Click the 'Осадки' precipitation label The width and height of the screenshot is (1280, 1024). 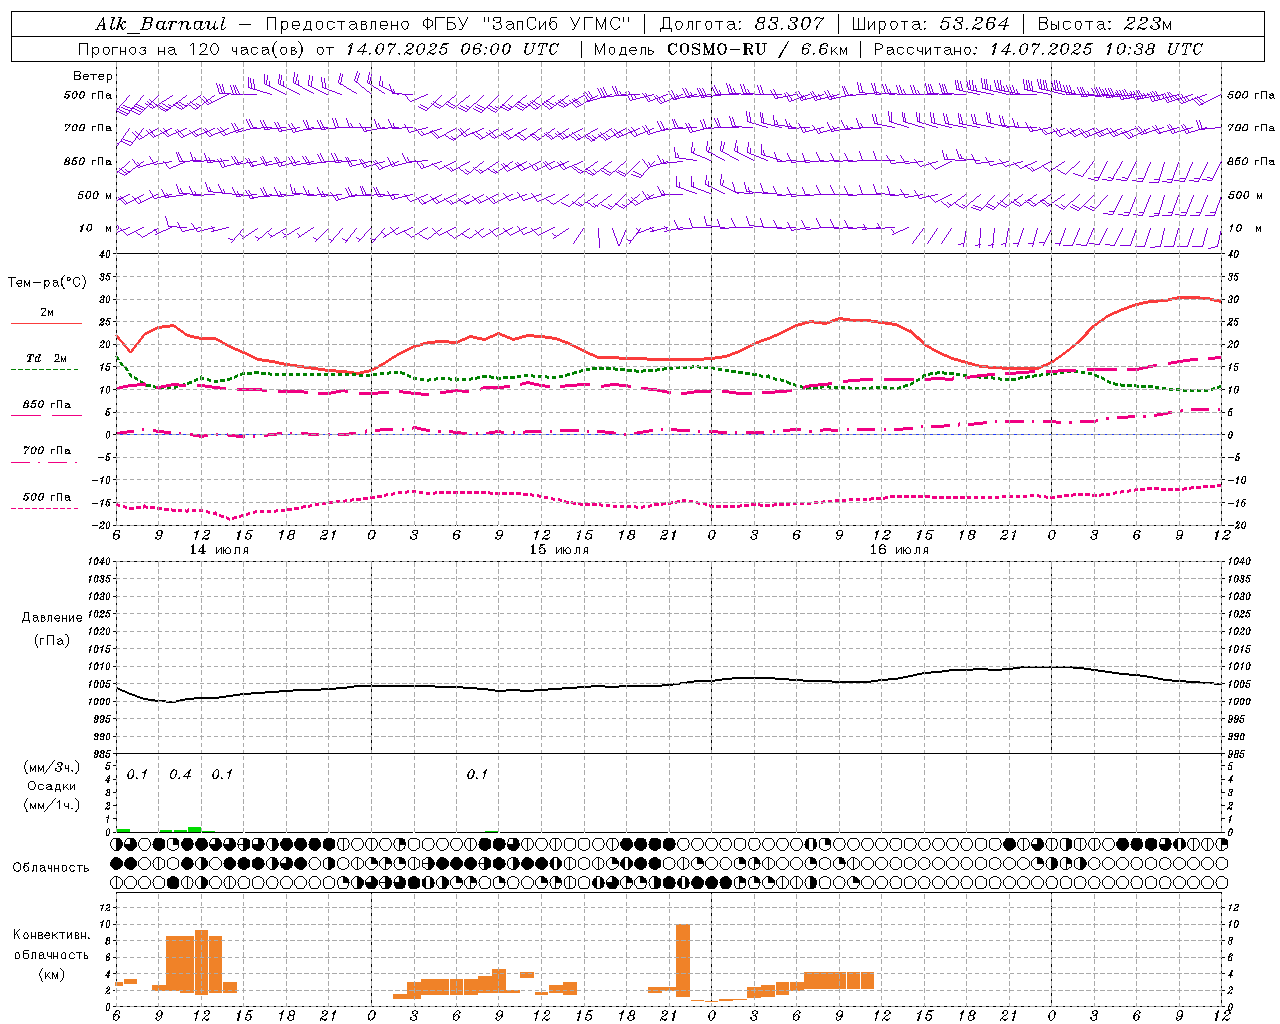[52, 786]
